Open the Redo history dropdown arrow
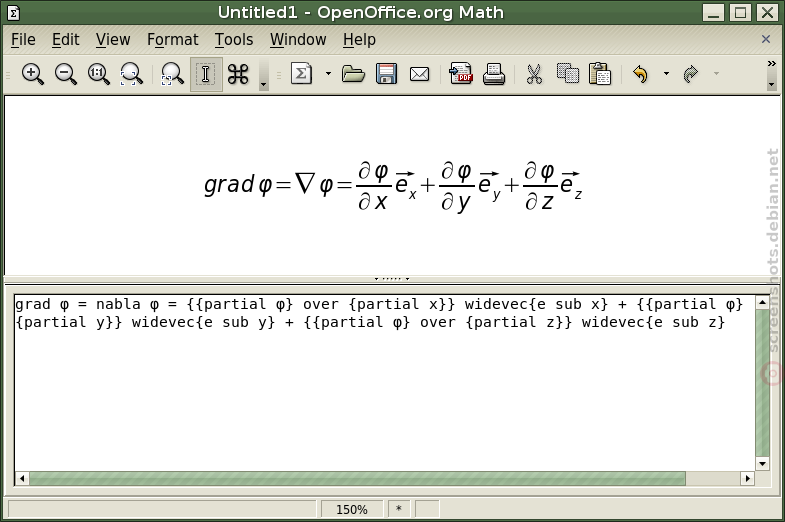Viewport: 785px width, 522px height. 716,74
